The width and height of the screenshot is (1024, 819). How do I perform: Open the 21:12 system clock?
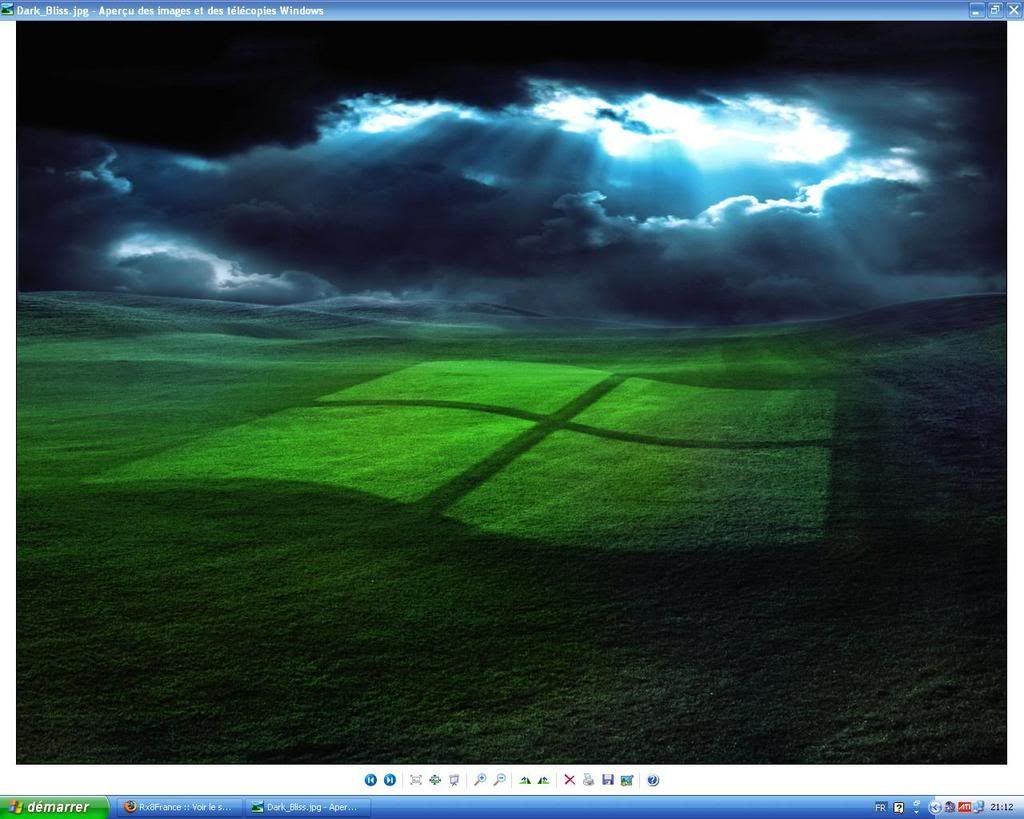[1002, 807]
